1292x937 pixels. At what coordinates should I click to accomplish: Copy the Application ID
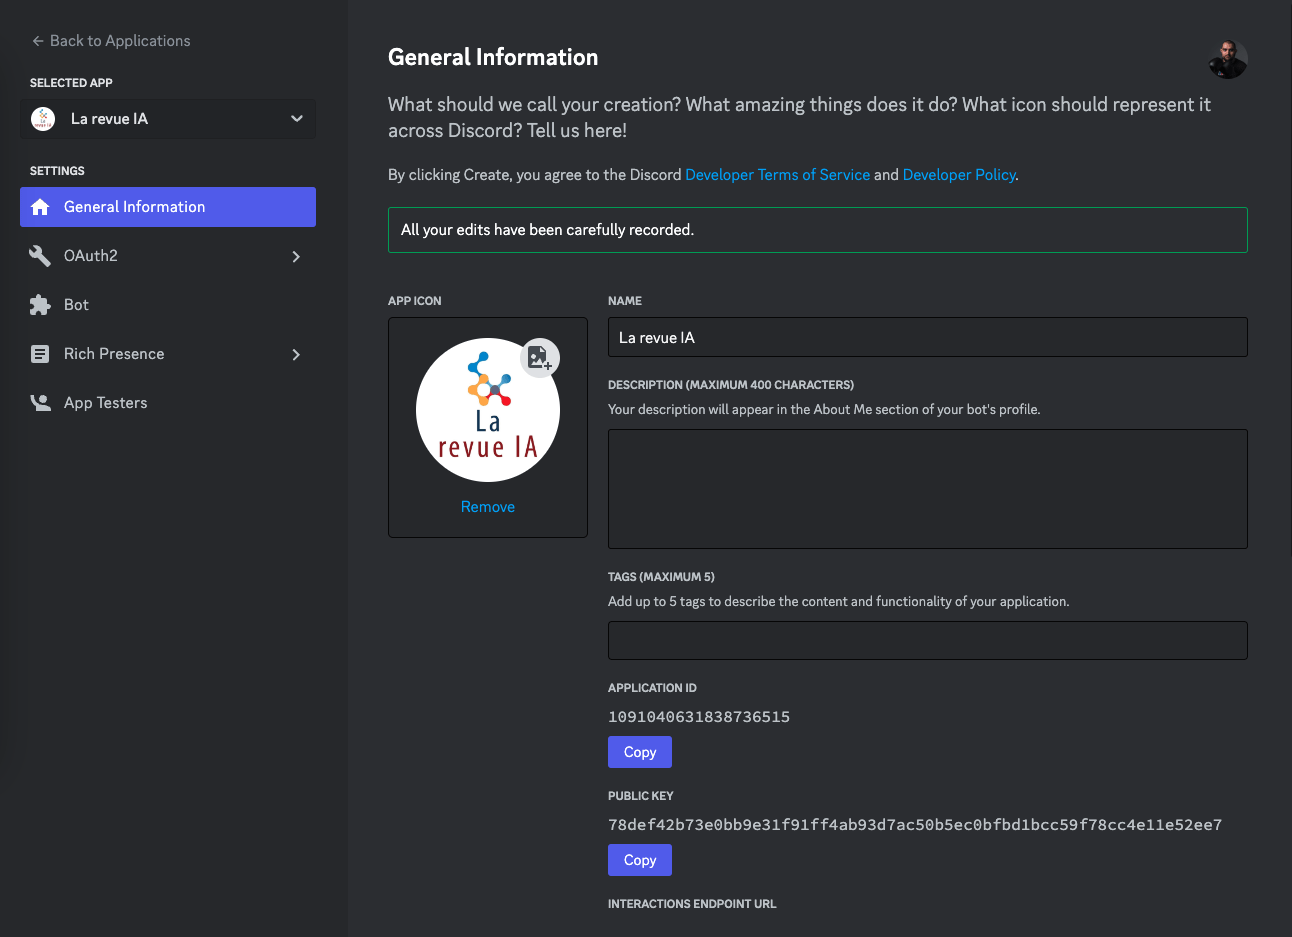coord(639,751)
